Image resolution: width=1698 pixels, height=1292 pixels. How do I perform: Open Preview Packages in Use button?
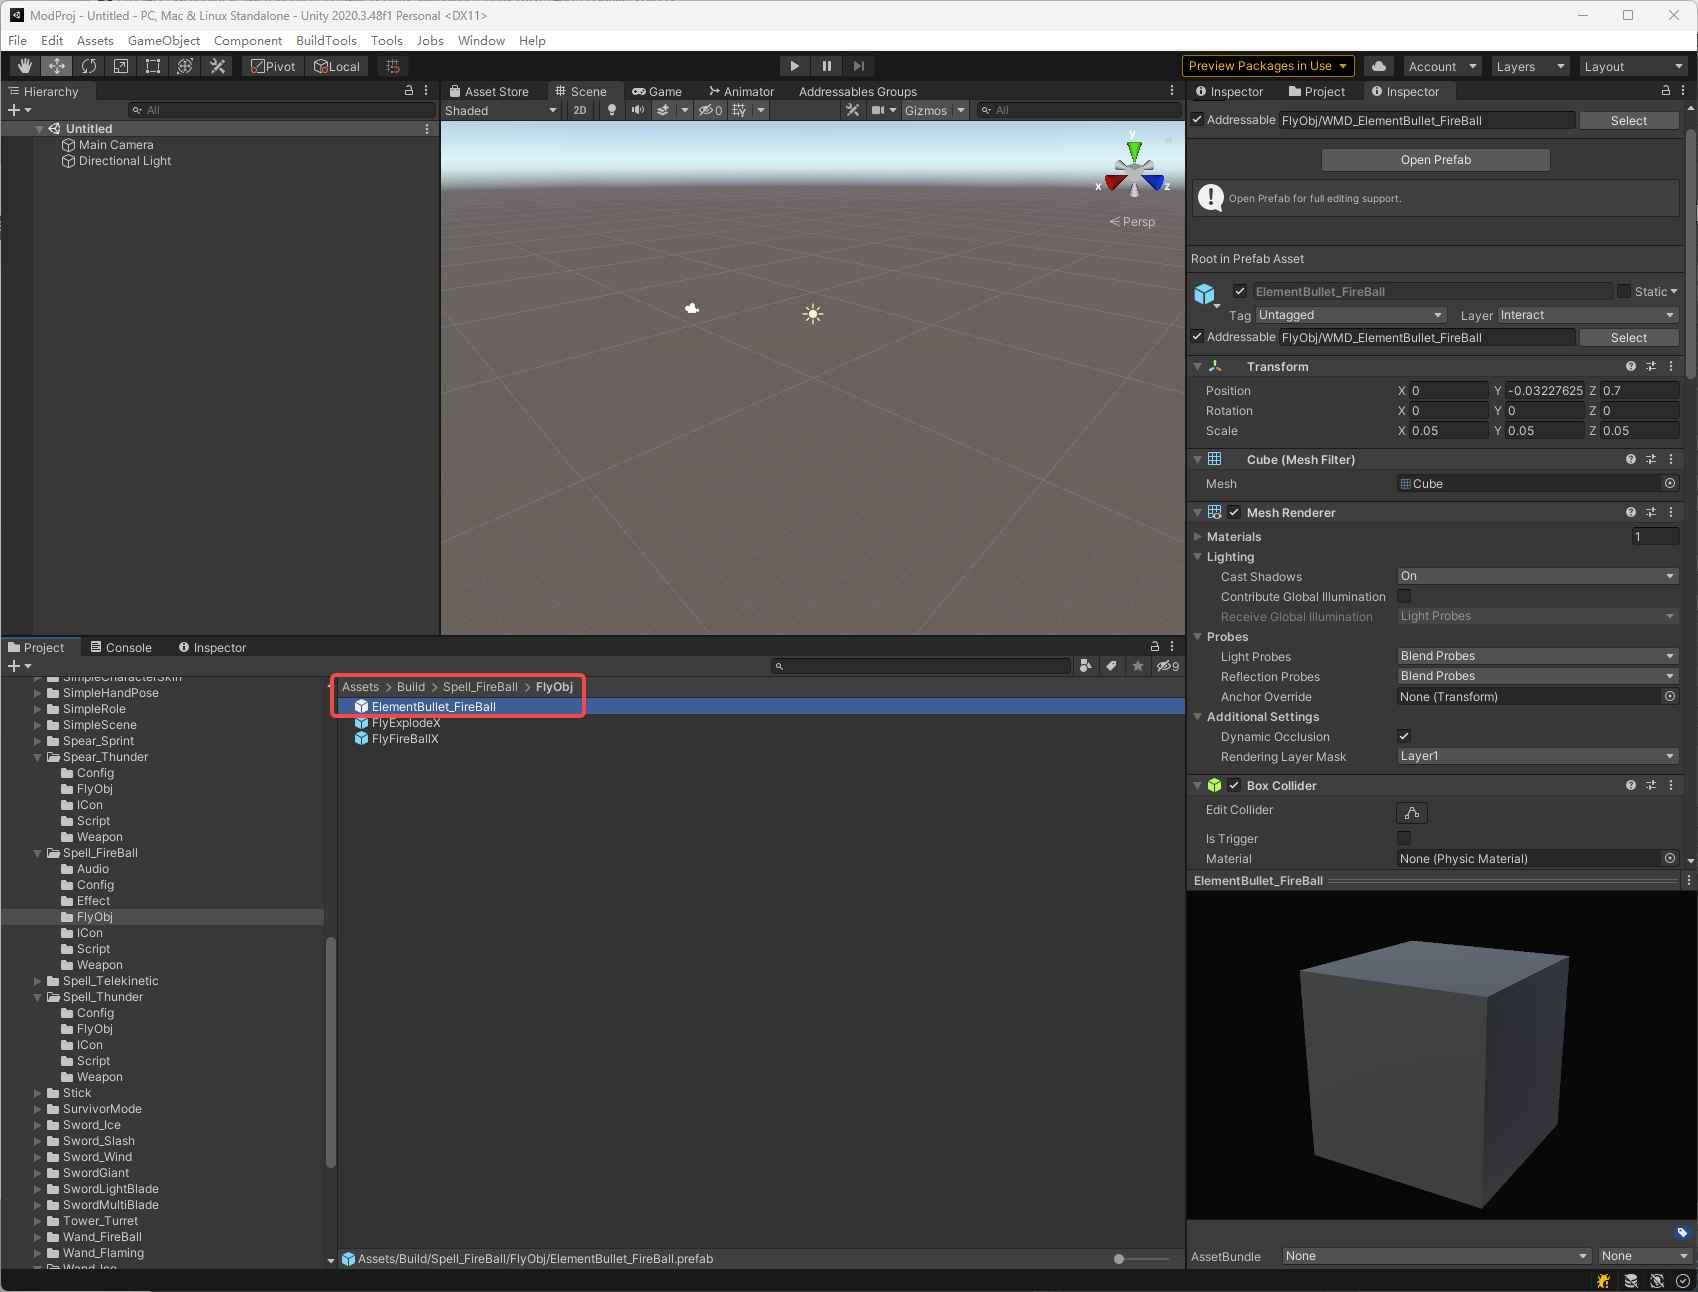click(1268, 66)
